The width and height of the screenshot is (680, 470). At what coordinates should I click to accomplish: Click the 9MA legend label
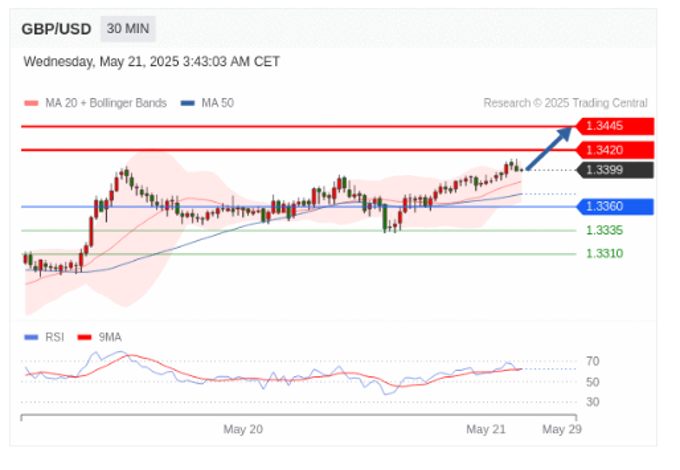point(110,337)
